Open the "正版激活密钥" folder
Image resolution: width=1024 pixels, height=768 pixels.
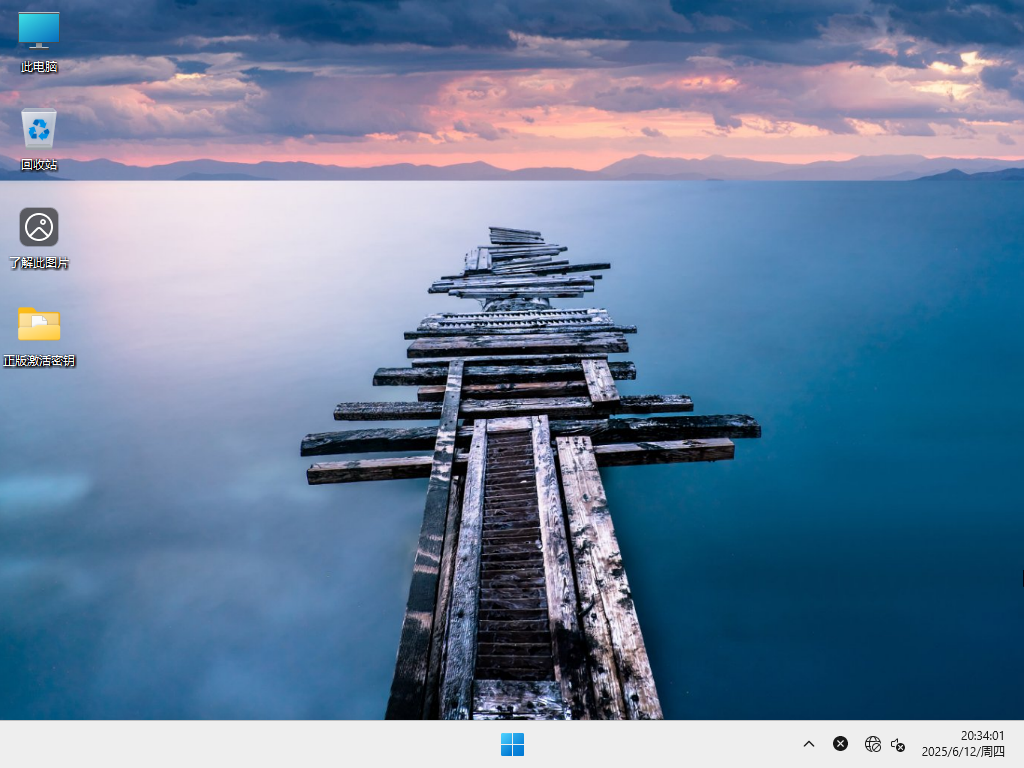click(39, 324)
